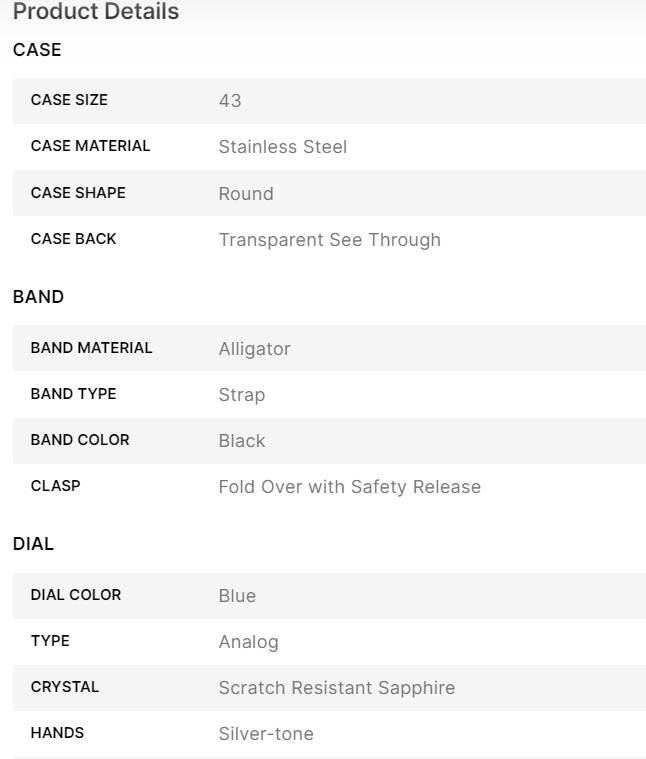The image size is (646, 759).
Task: Select the BAND section header
Action: click(x=38, y=297)
